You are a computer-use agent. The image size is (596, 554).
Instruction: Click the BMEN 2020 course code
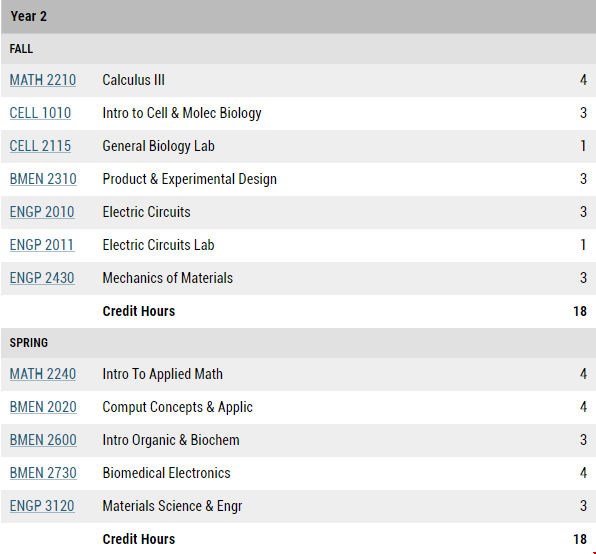tap(43, 407)
